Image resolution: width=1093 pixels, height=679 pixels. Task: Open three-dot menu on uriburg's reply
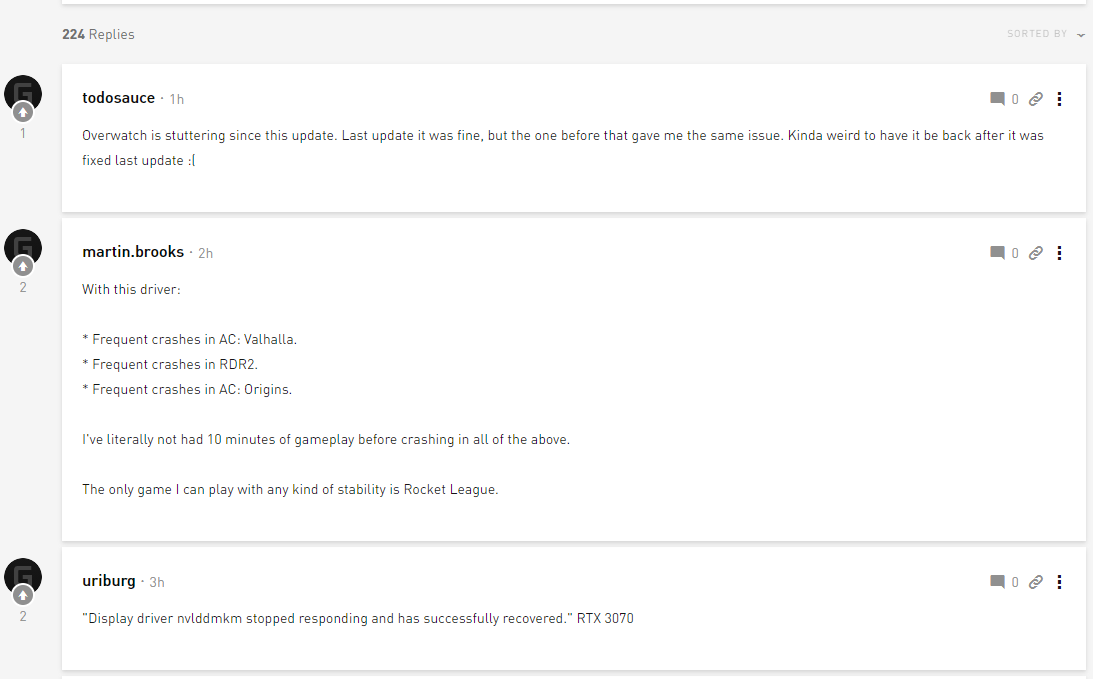[x=1059, y=582]
